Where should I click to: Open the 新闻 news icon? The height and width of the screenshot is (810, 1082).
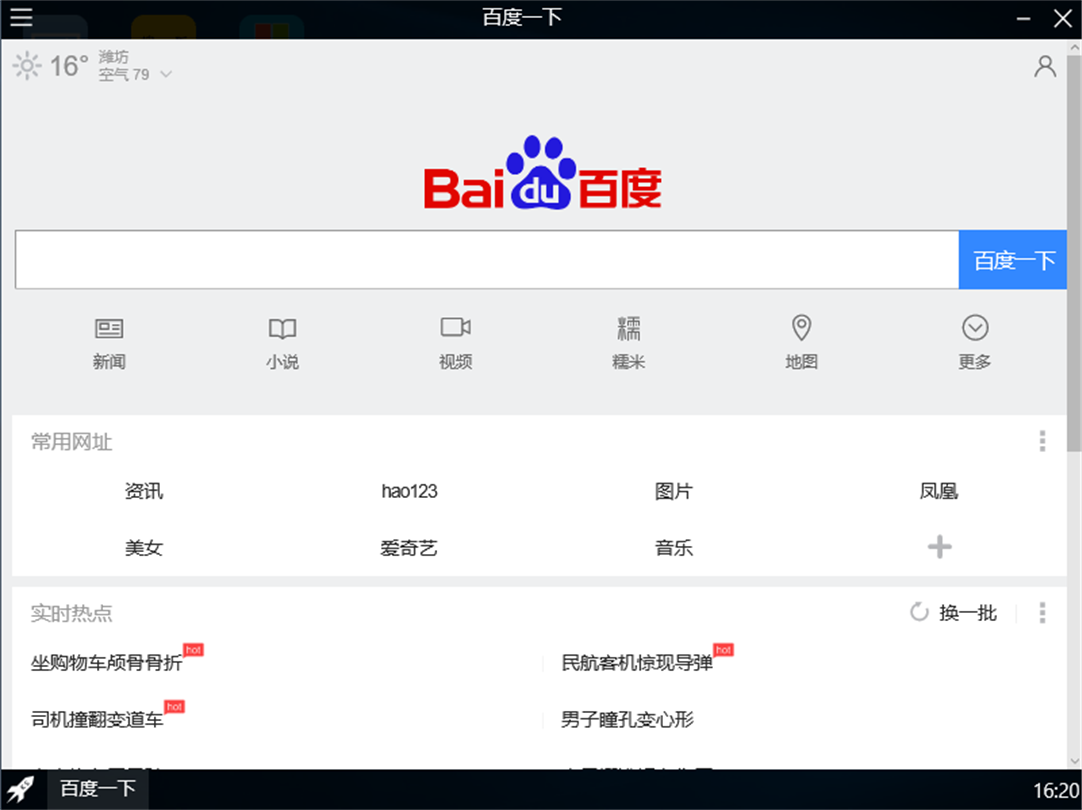tap(109, 328)
